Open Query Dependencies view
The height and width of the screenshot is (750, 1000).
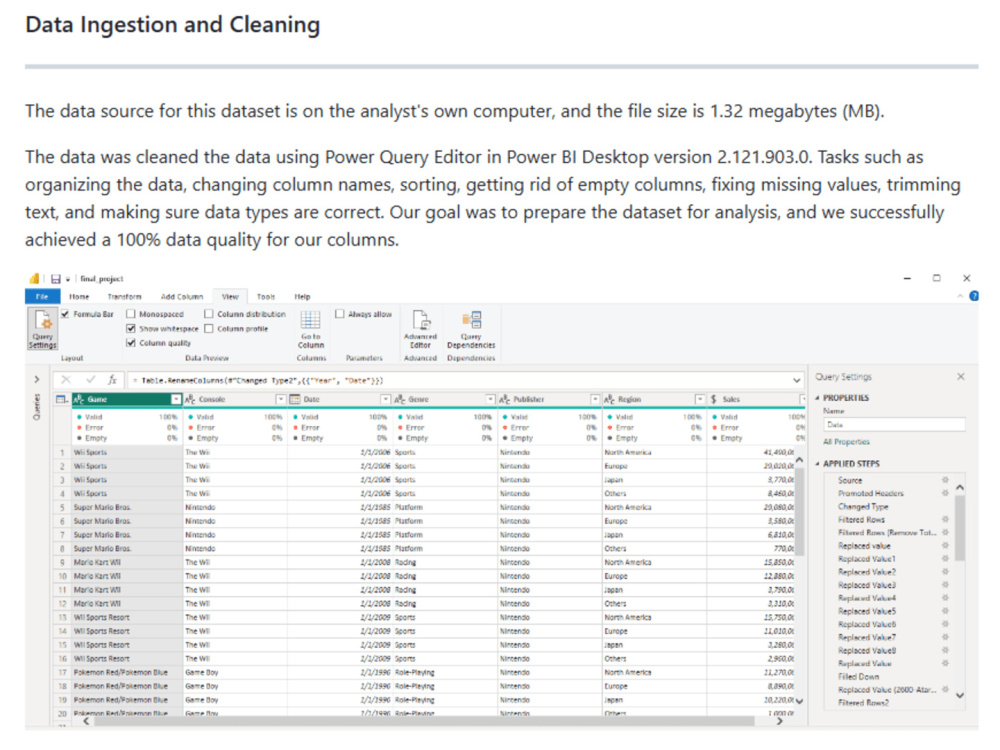(471, 330)
